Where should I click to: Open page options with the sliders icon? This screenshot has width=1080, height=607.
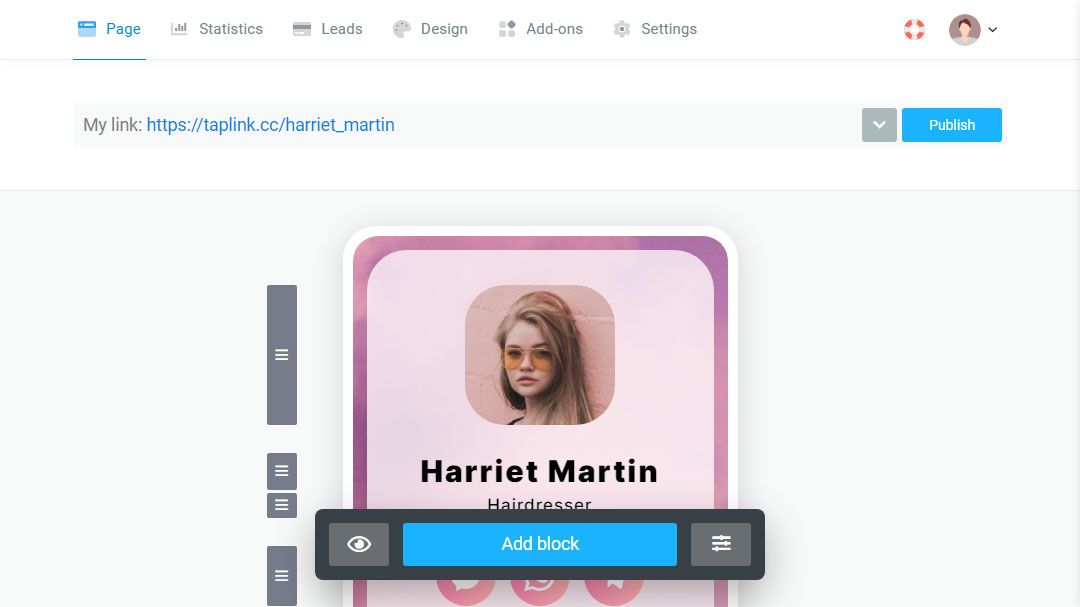tap(721, 544)
